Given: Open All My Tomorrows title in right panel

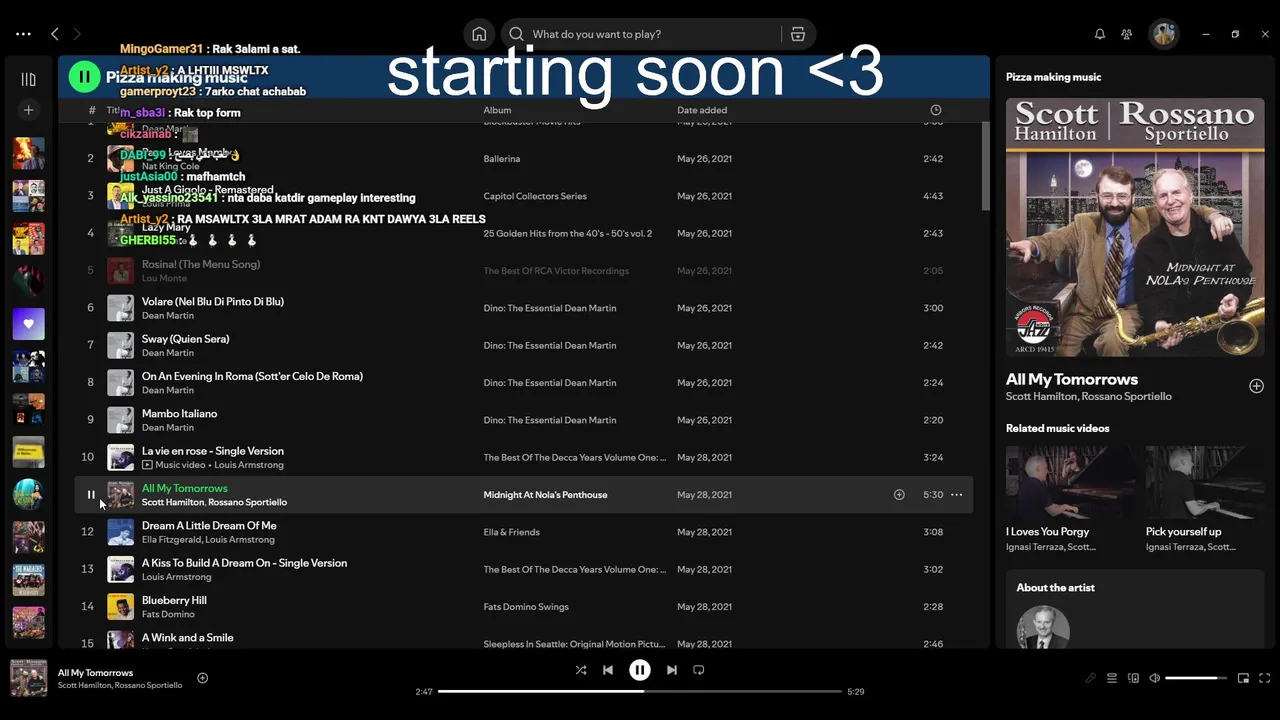Looking at the screenshot, I should (1072, 379).
